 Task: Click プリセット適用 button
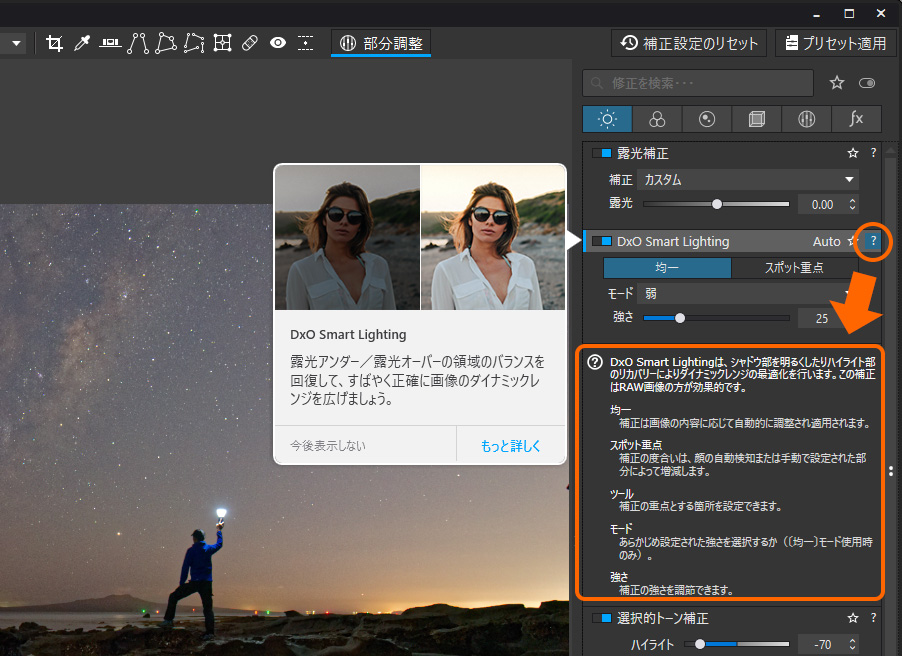836,43
